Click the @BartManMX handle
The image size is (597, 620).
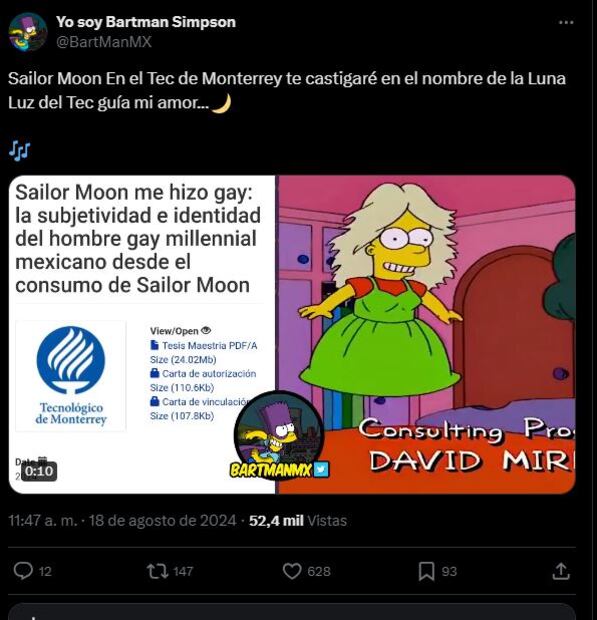pyautogui.click(x=104, y=42)
